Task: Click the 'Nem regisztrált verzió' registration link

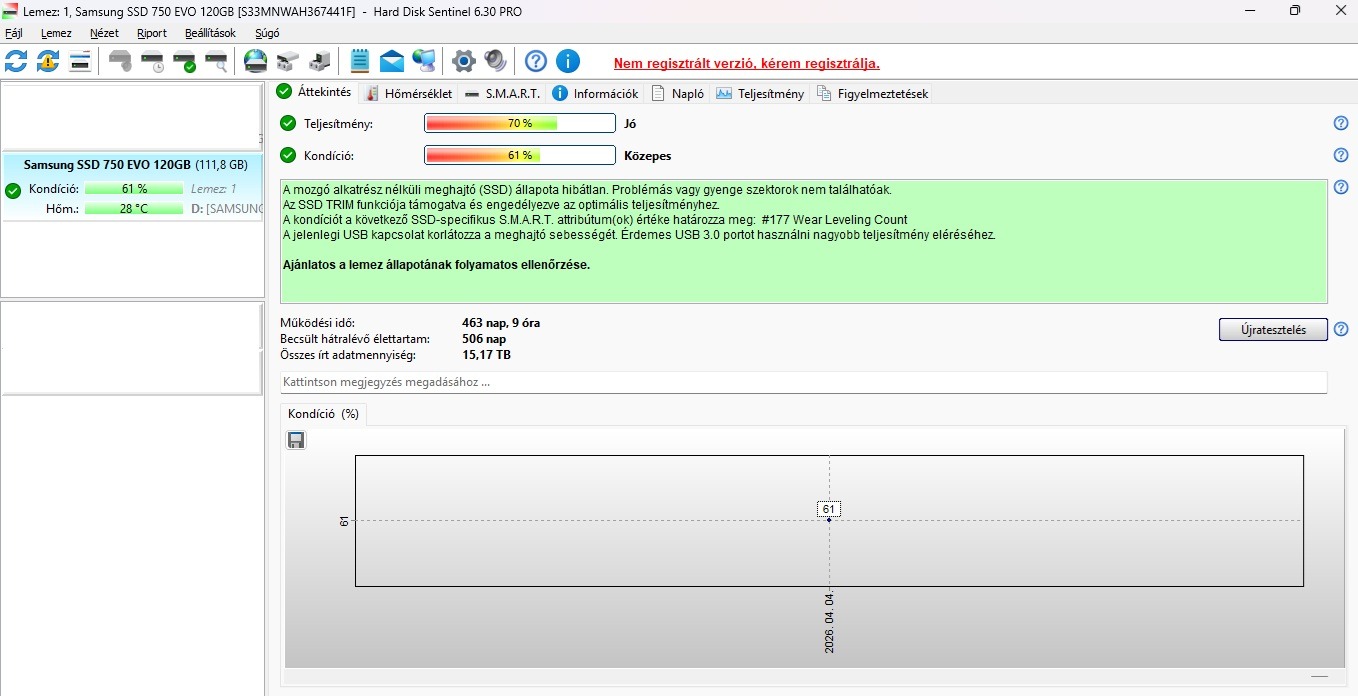Action: click(x=747, y=63)
